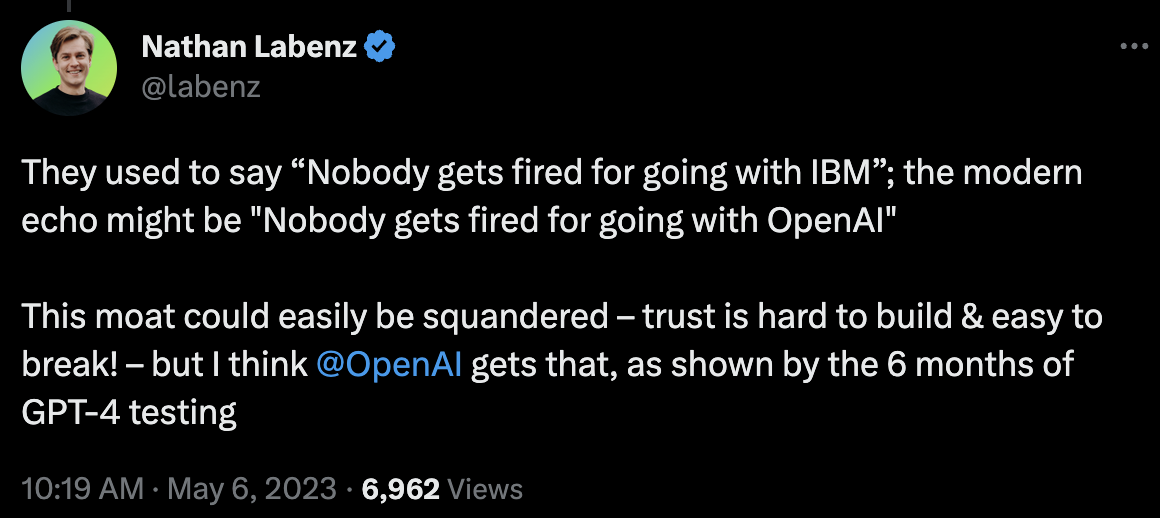Click the text "This moat could easily be squandered"
The width and height of the screenshot is (1160, 518).
314,317
